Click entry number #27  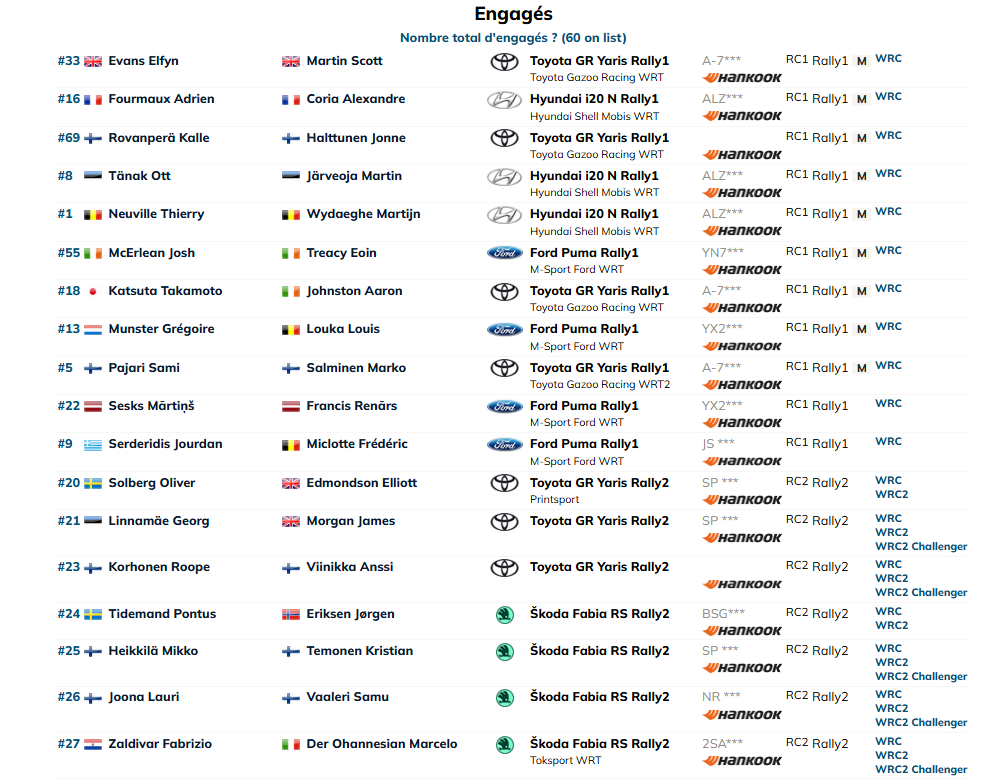click(69, 744)
